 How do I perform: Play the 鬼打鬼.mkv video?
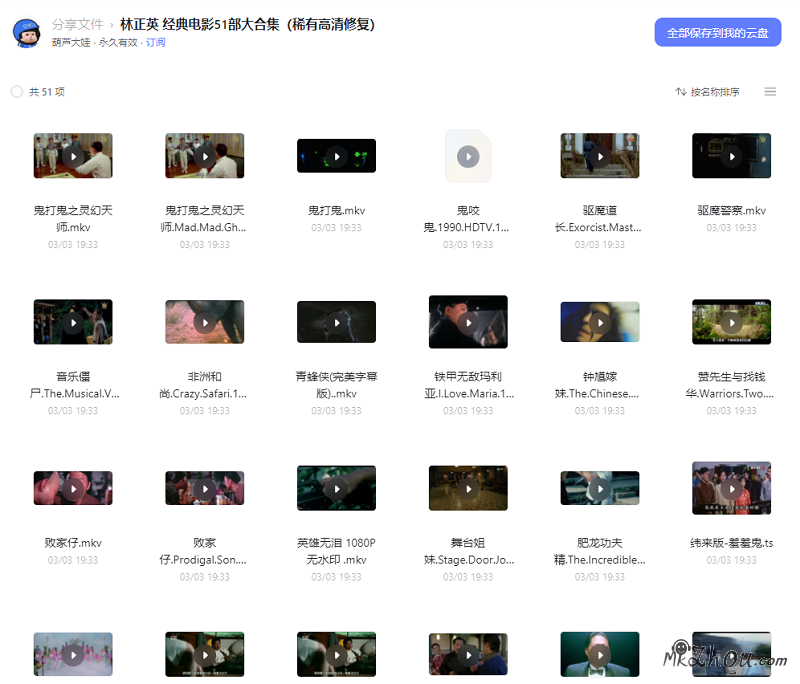[x=336, y=156]
